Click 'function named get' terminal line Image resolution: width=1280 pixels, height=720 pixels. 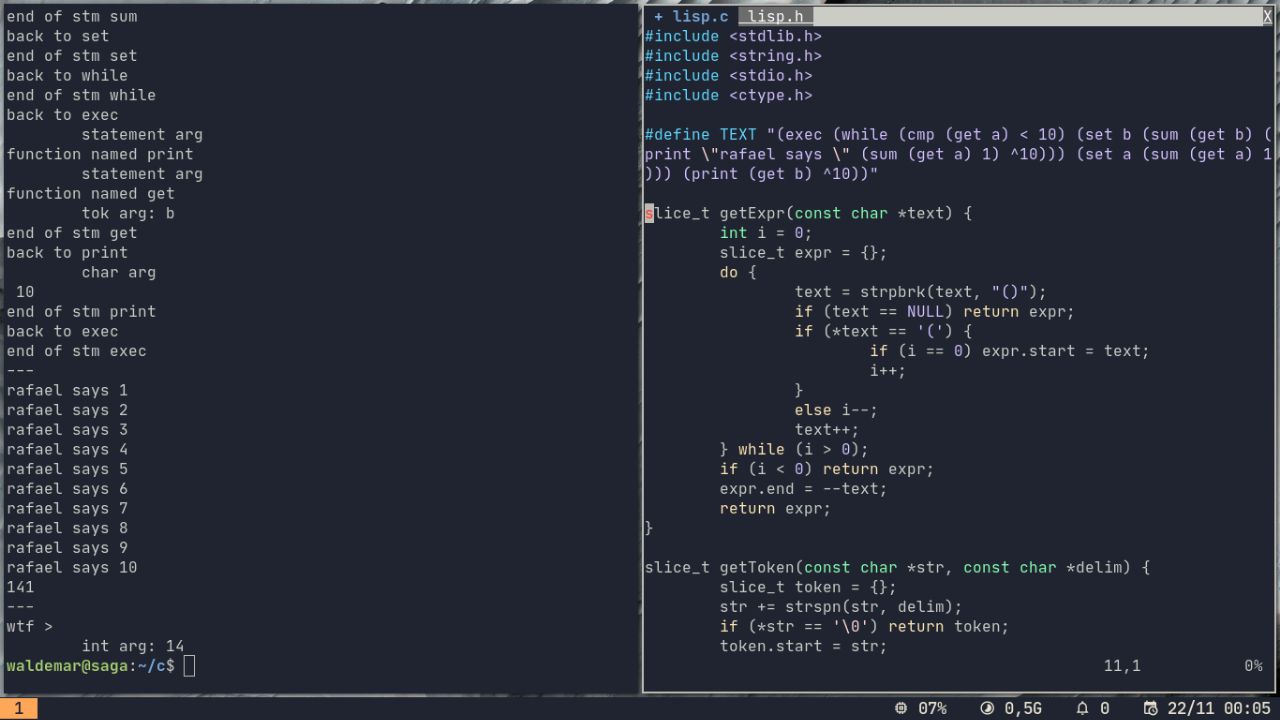[91, 194]
